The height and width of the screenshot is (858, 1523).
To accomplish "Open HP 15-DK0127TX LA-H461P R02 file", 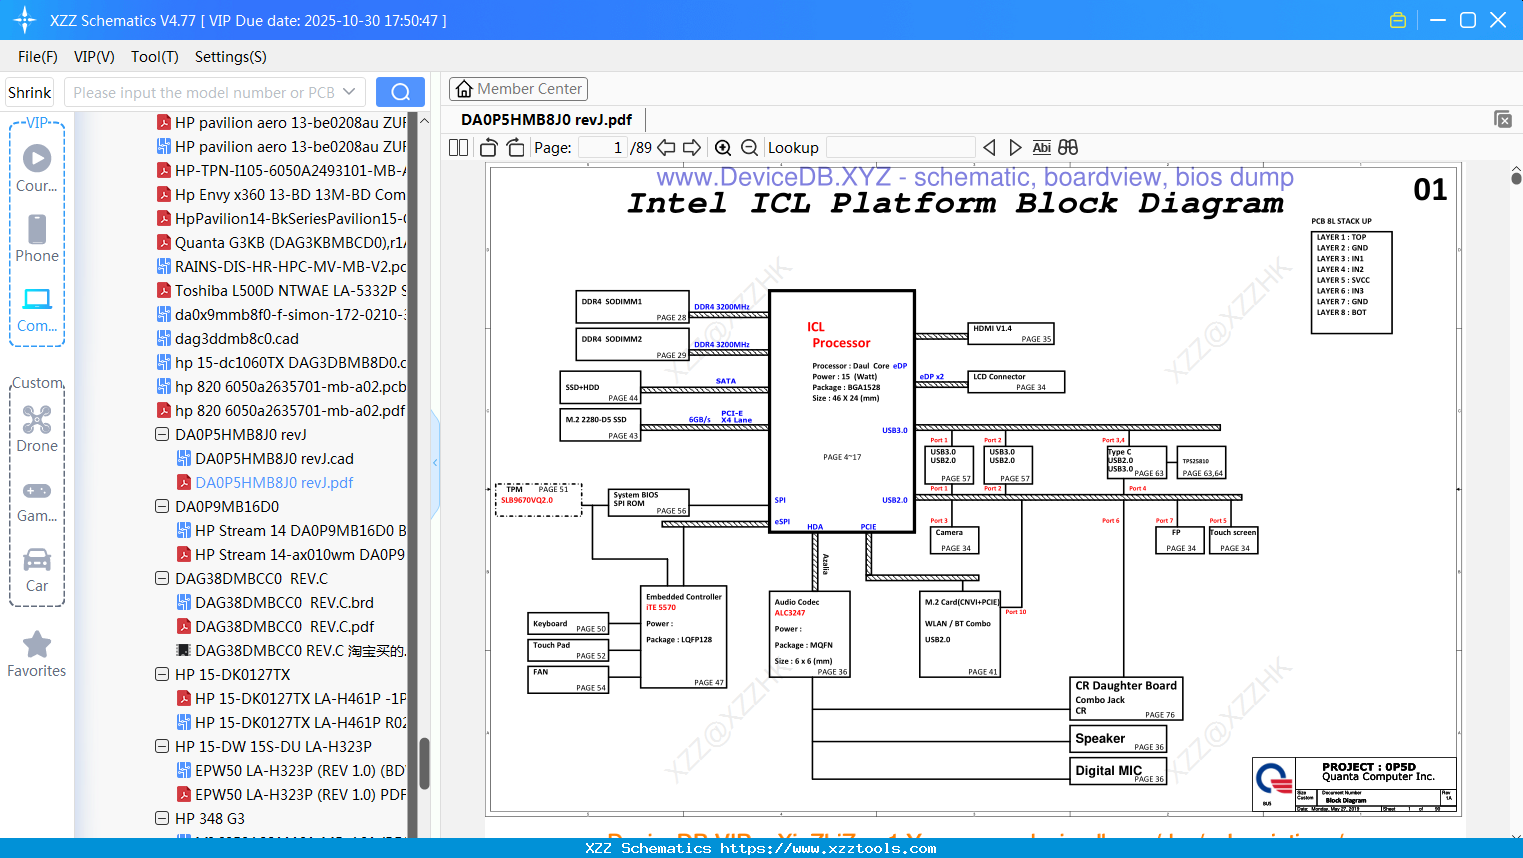I will [x=291, y=723].
